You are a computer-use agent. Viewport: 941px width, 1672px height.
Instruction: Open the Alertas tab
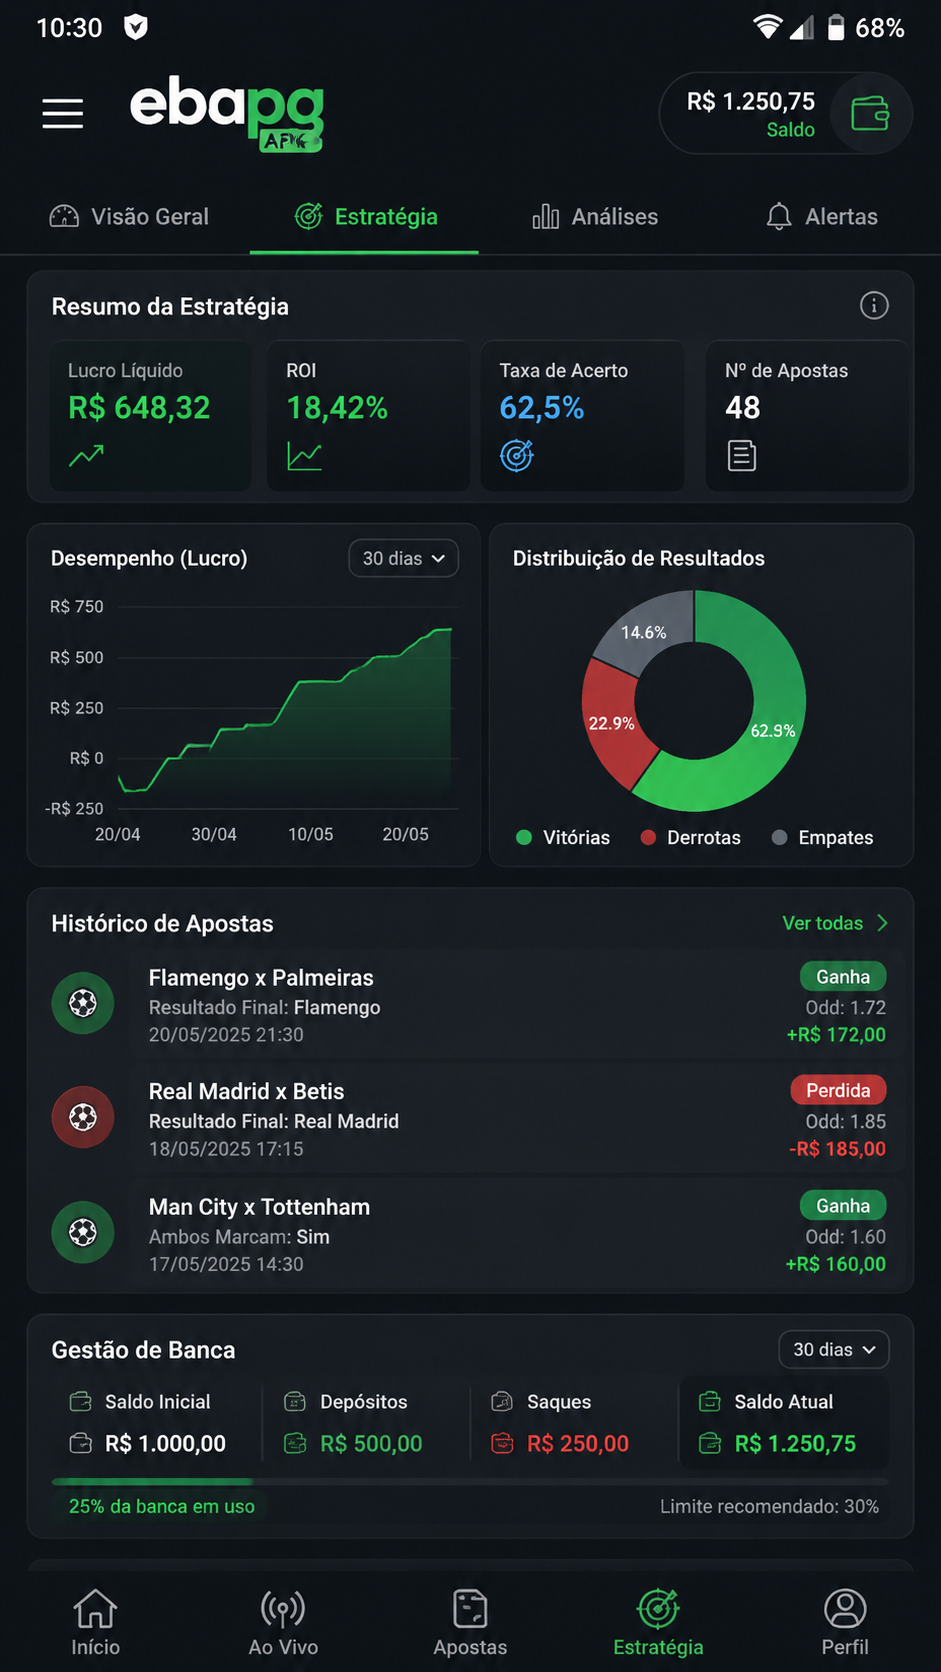(822, 217)
